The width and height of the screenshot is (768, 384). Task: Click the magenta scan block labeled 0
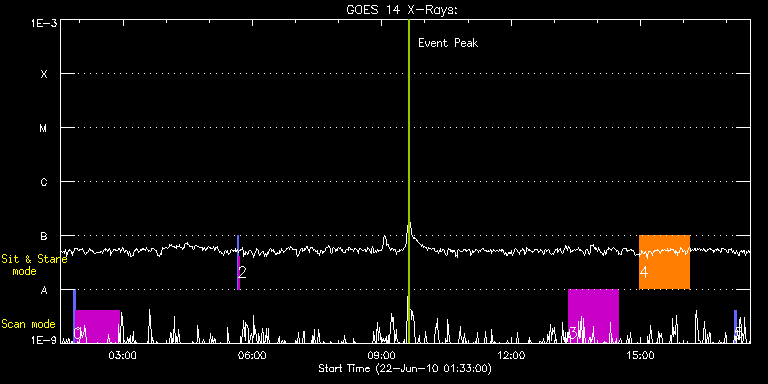pyautogui.click(x=97, y=326)
